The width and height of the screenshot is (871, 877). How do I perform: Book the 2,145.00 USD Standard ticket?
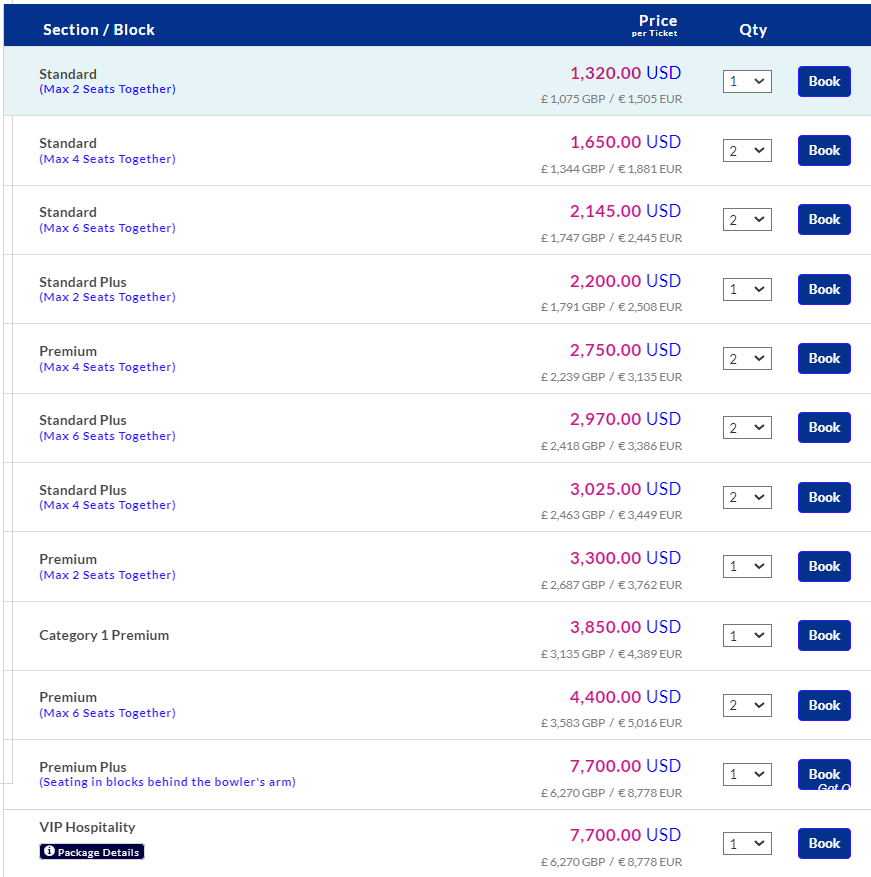824,219
